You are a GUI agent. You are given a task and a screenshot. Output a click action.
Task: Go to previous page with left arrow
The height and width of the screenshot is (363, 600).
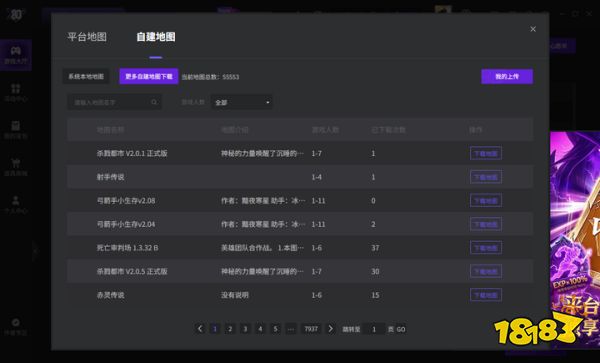(200, 329)
